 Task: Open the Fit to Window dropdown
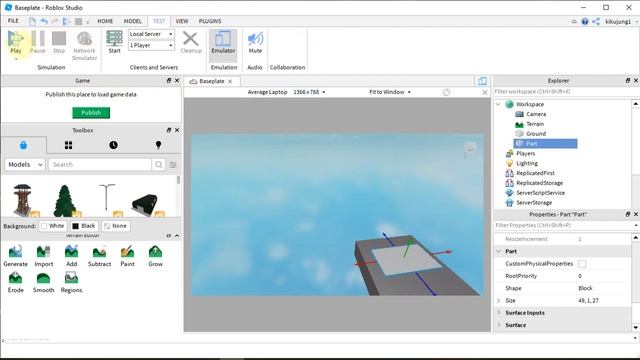click(390, 92)
